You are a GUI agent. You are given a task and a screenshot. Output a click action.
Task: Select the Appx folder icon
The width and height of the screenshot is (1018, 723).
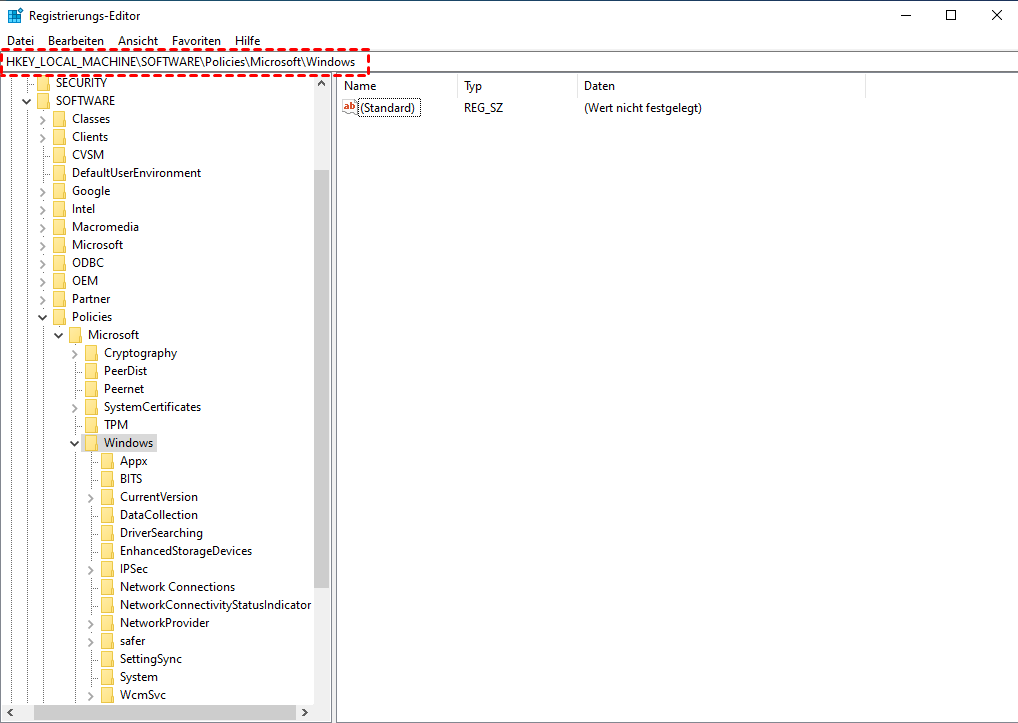pyautogui.click(x=108, y=461)
